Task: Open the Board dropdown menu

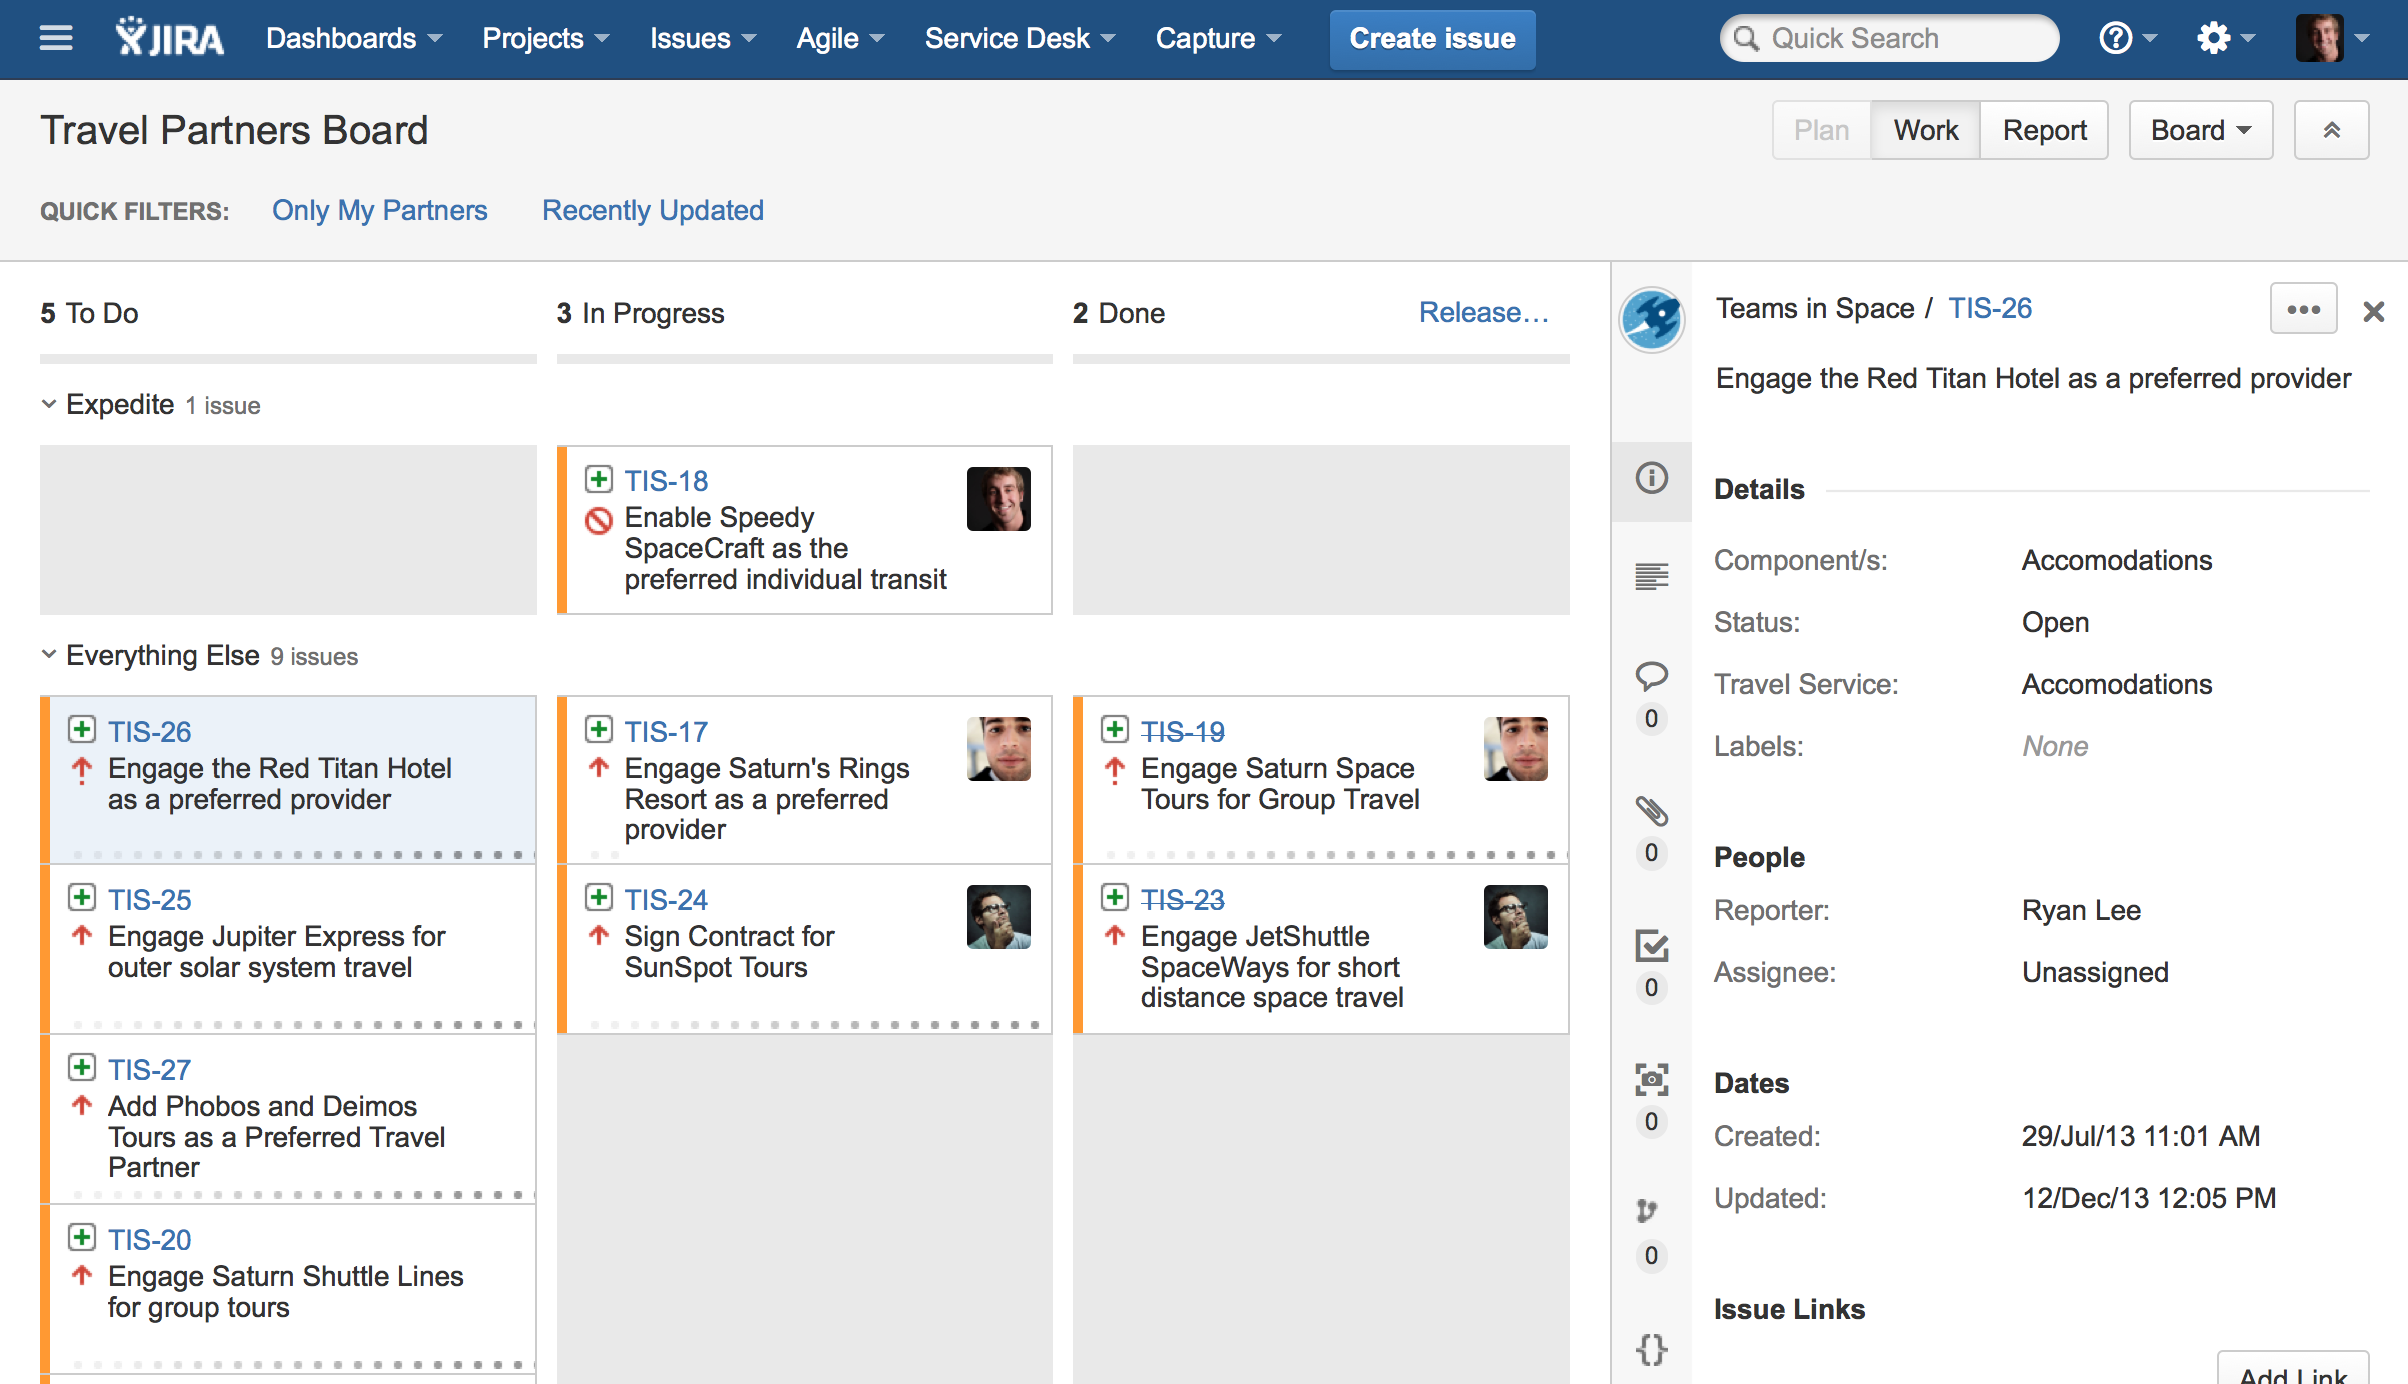Action: (2200, 130)
